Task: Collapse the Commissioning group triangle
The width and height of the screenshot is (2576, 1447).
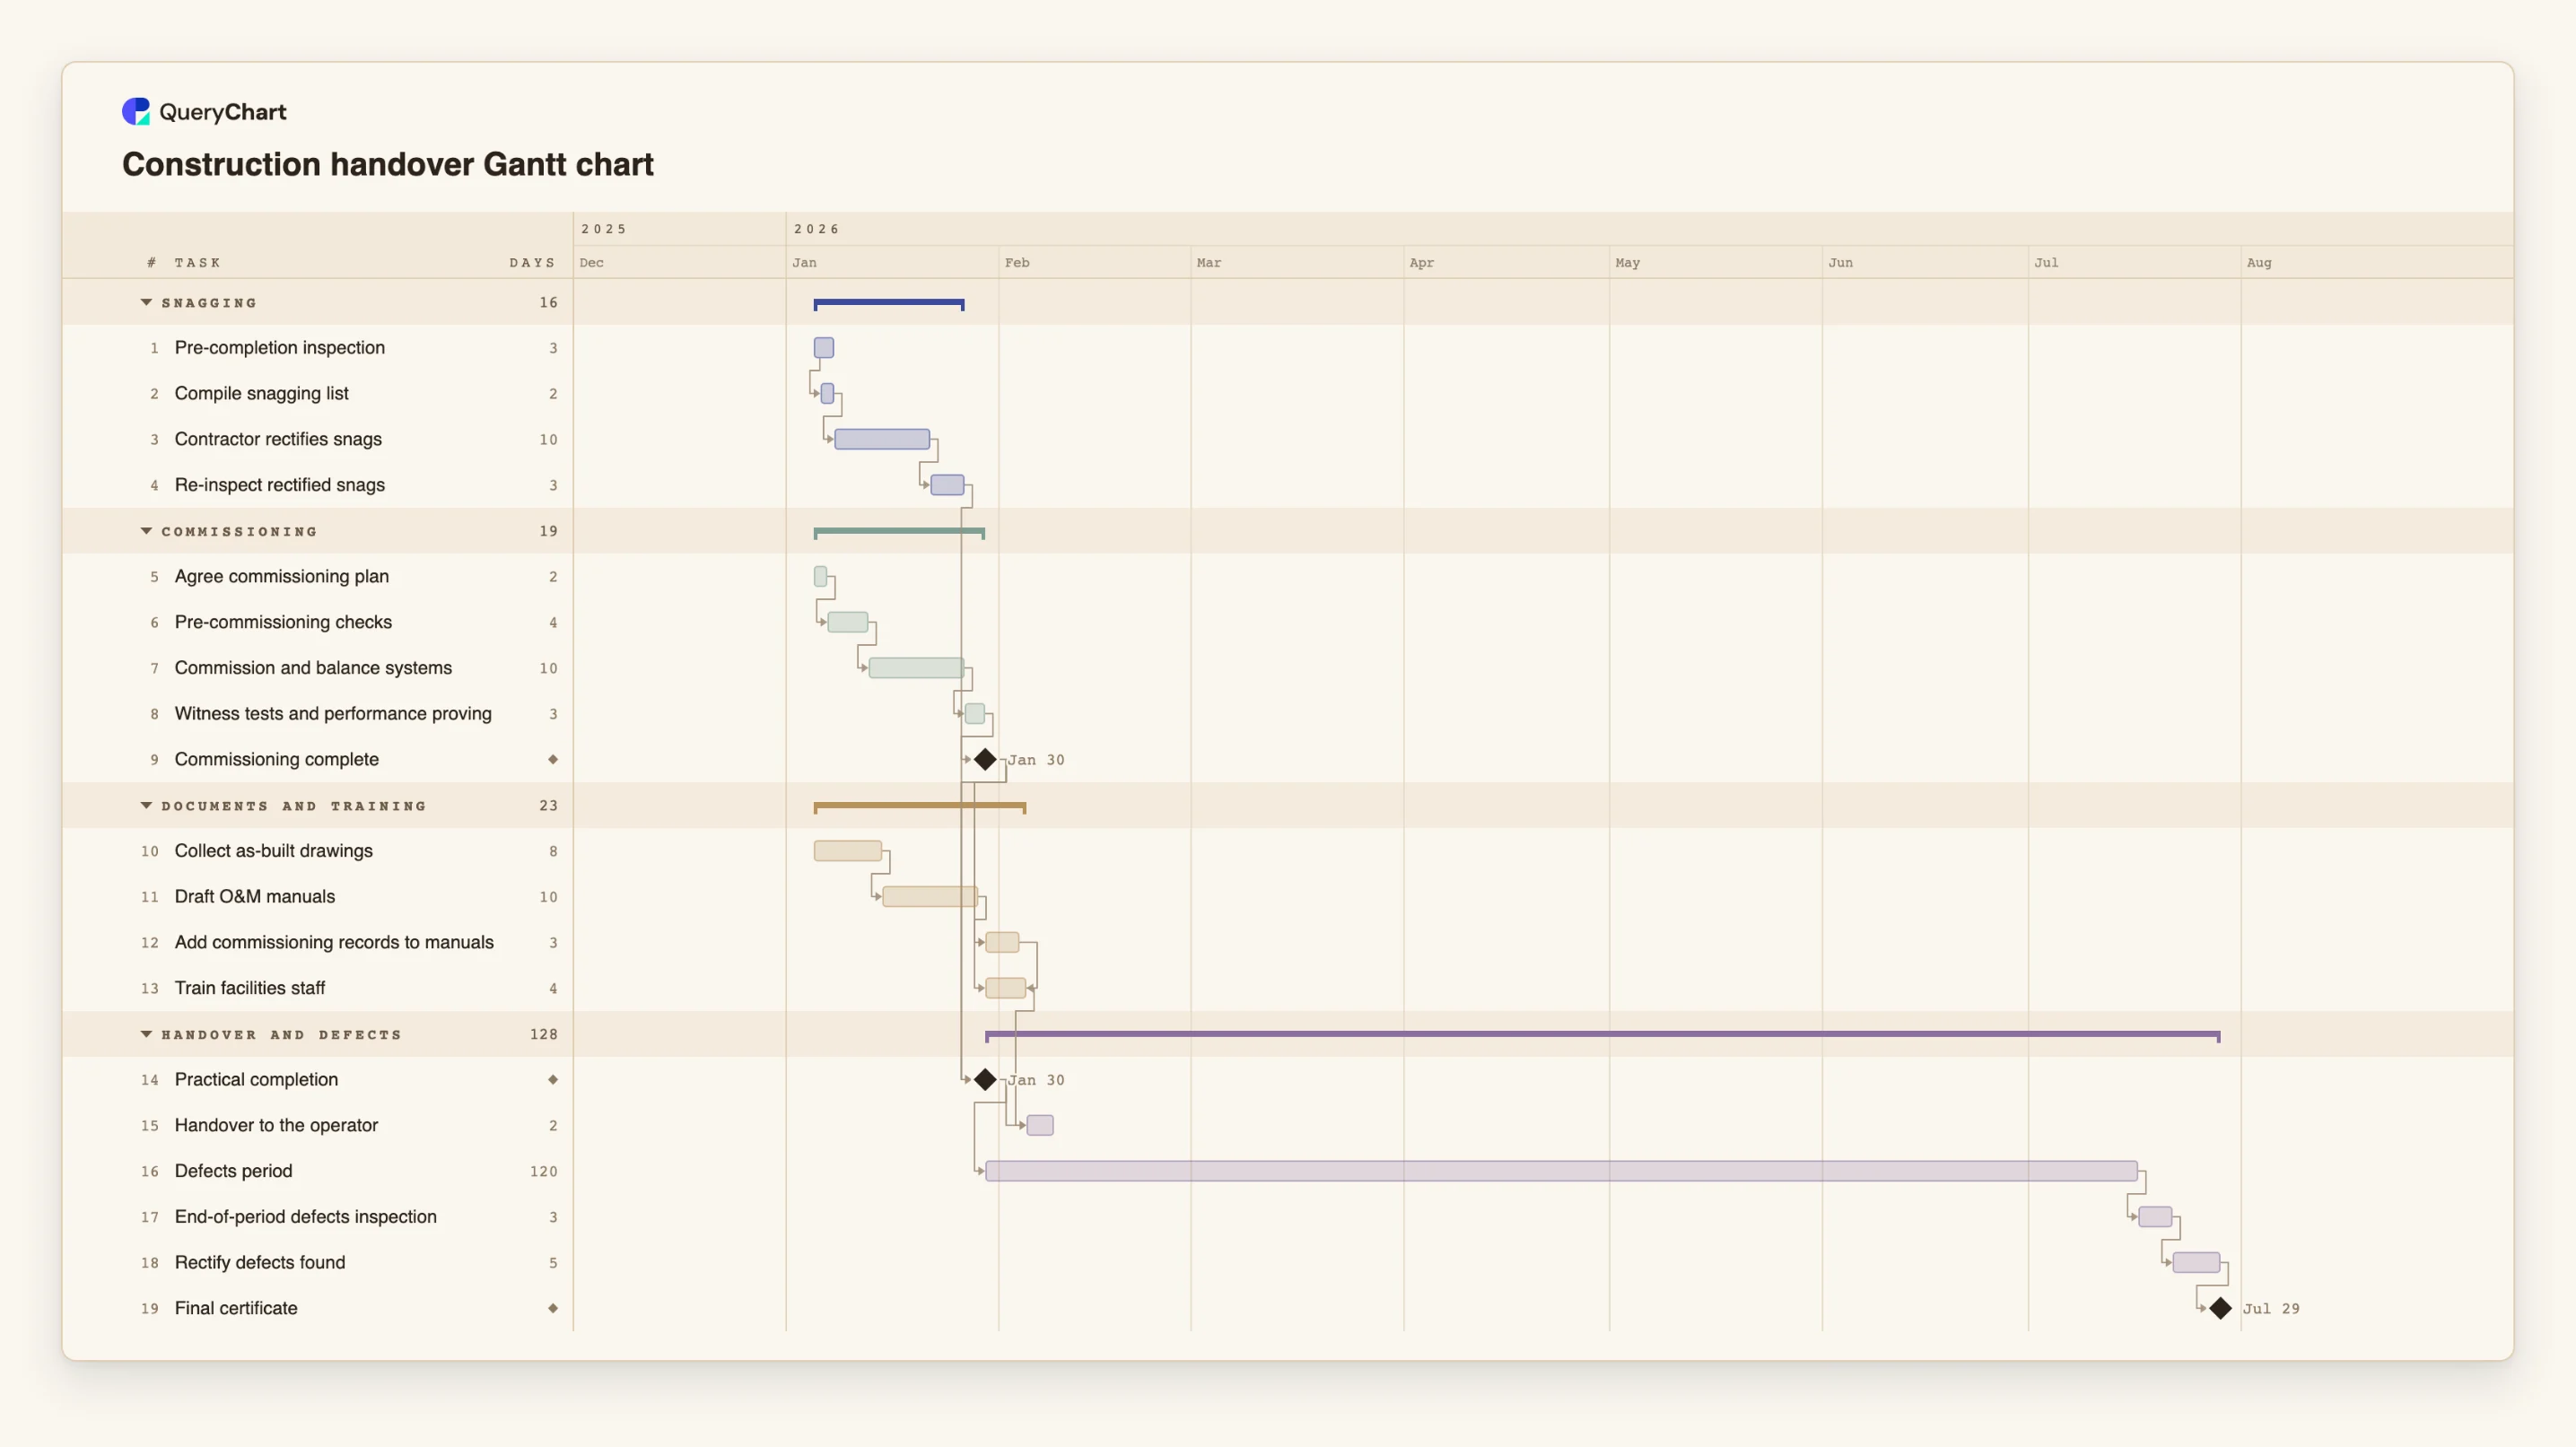Action: 146,531
